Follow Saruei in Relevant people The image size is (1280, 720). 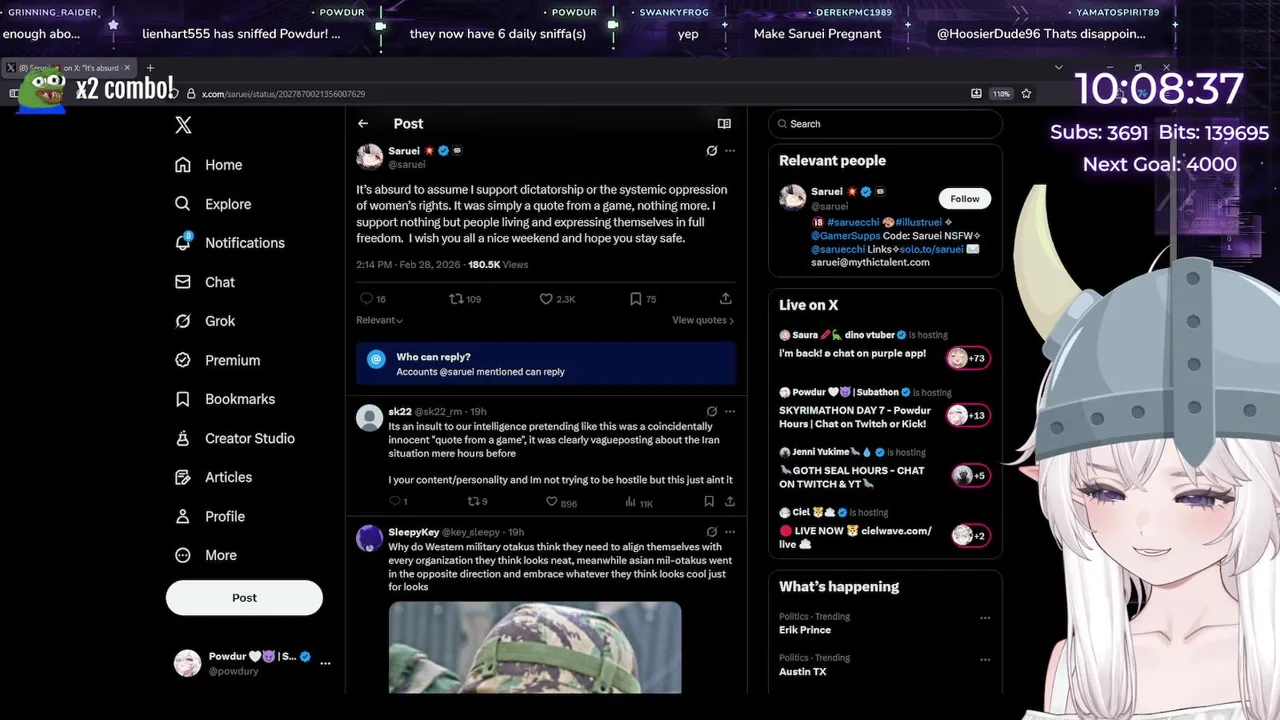tap(965, 198)
